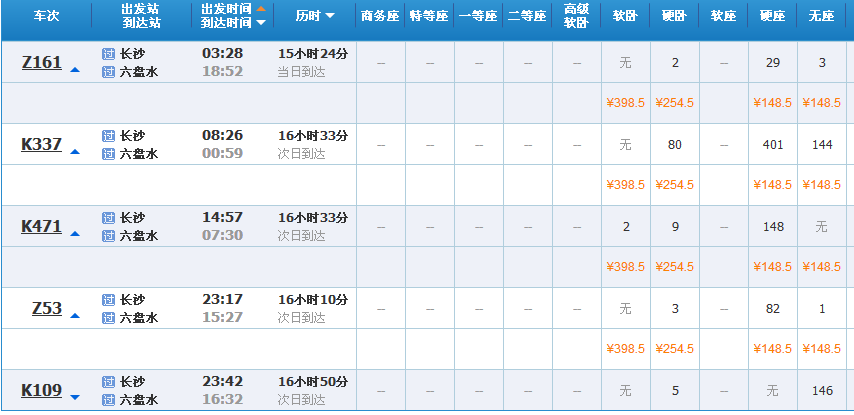854x415 pixels.
Task: Select 软卧 count 2 for K471
Action: point(626,227)
